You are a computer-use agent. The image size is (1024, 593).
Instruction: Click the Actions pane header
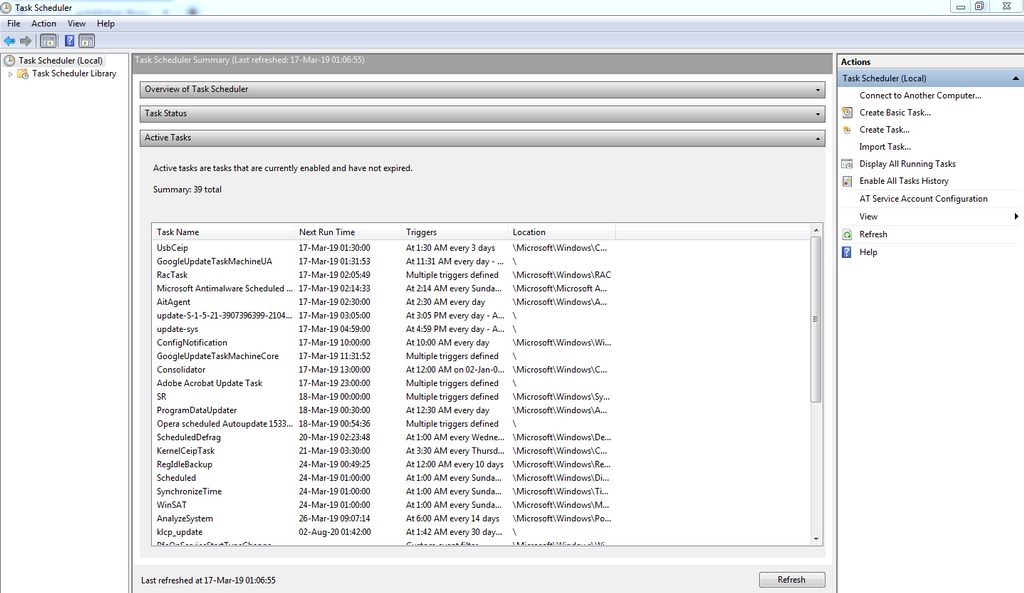coord(931,62)
